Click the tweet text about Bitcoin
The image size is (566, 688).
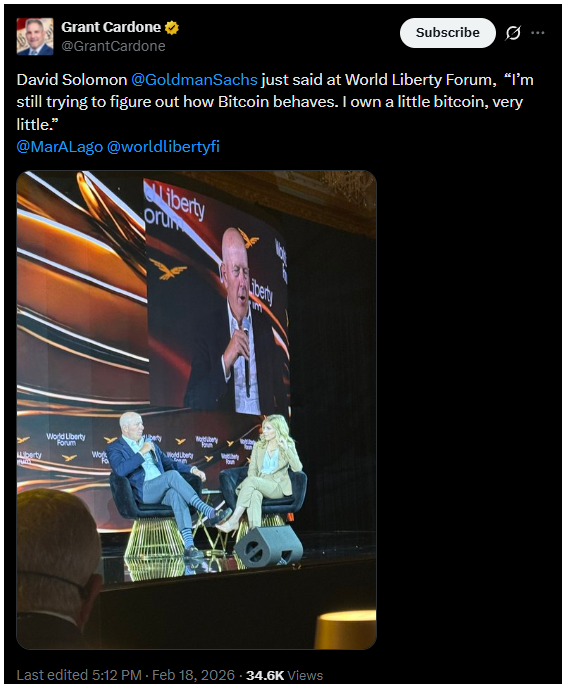pos(275,102)
